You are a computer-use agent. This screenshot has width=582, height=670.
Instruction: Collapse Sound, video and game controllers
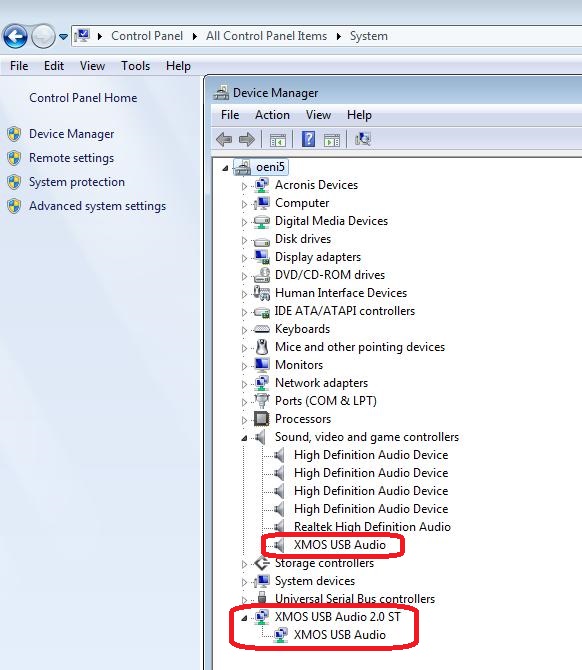pos(244,438)
